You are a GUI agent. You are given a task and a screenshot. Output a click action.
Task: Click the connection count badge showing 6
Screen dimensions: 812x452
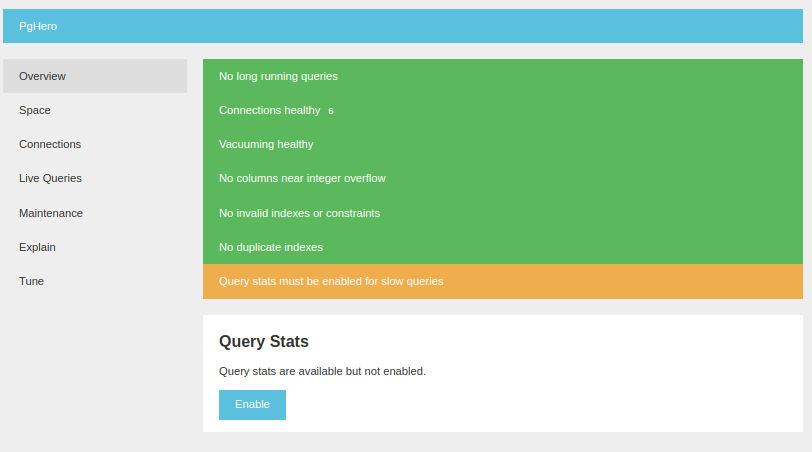[x=331, y=111]
